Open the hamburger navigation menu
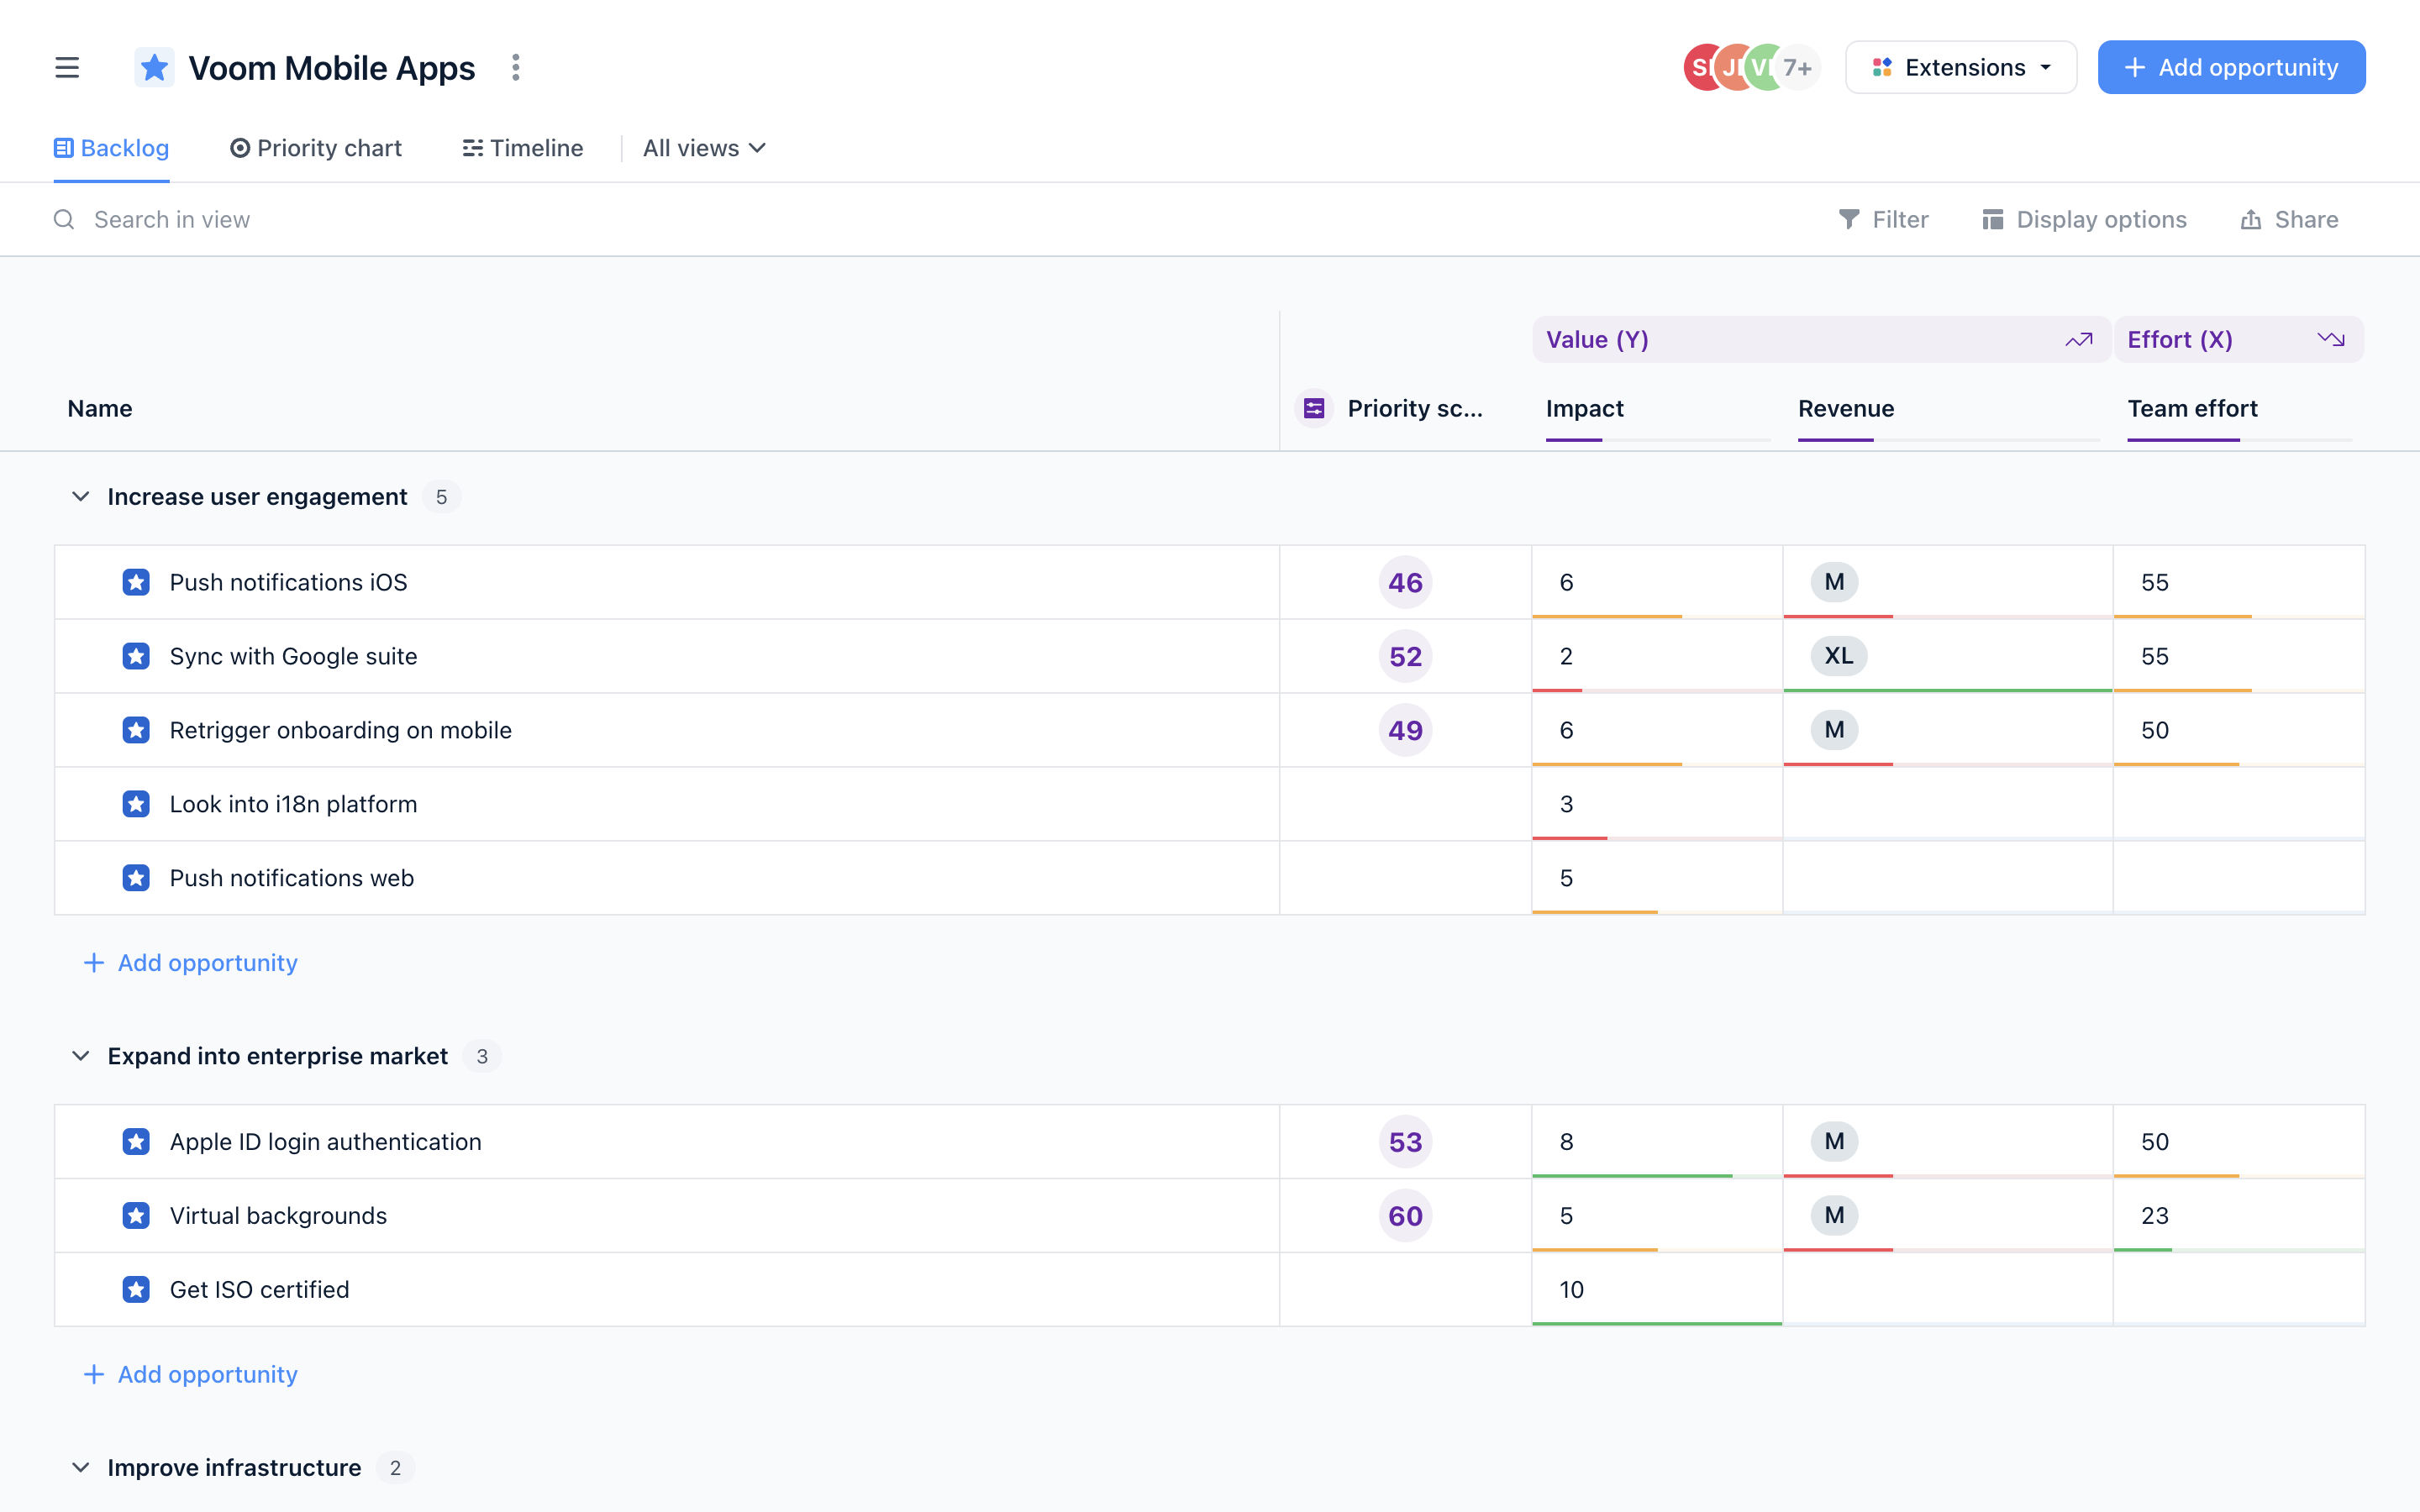The width and height of the screenshot is (2420, 1512). (66, 67)
